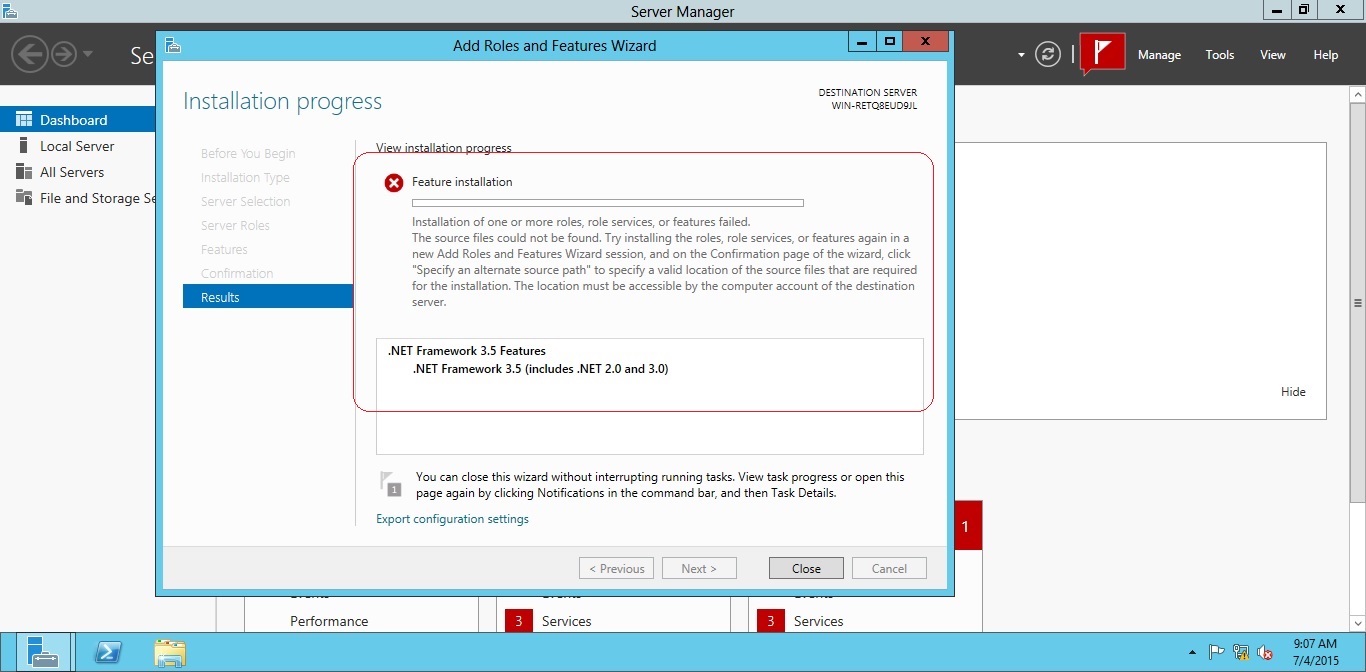Viewport: 1366px width, 672px height.
Task: Click the Feature installation progress bar
Action: pos(607,202)
